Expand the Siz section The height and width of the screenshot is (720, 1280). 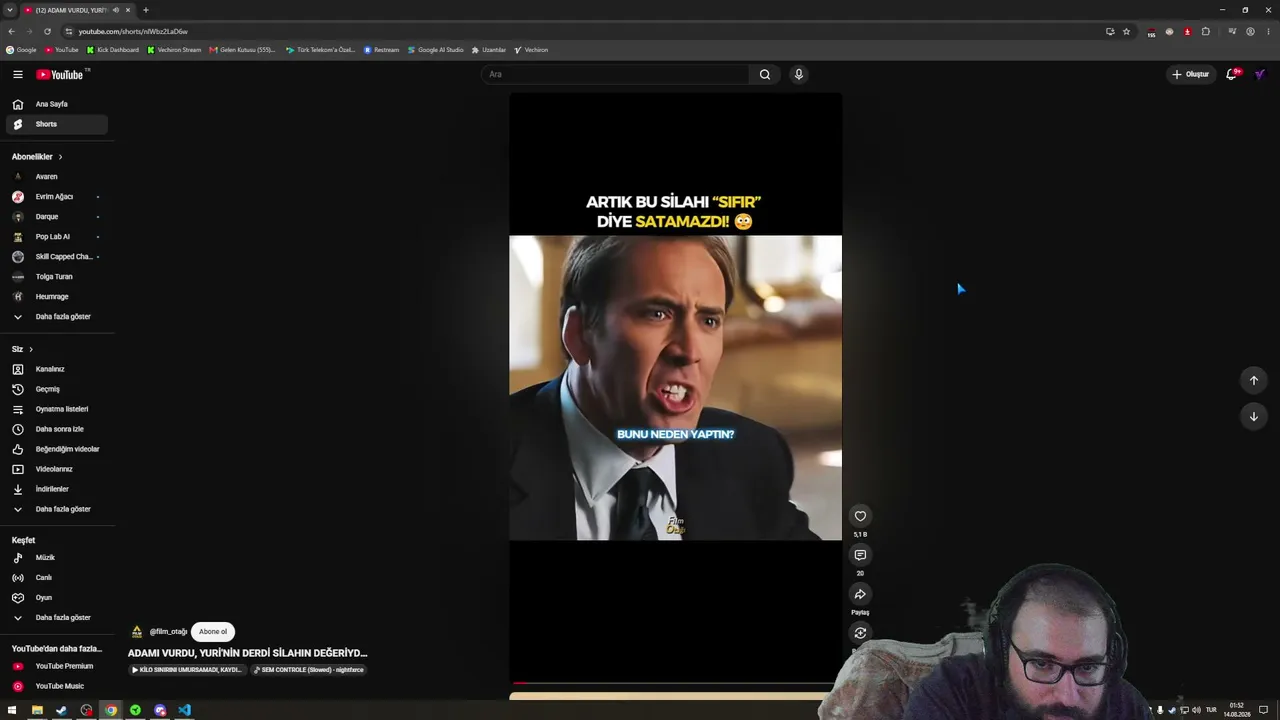tap(22, 349)
